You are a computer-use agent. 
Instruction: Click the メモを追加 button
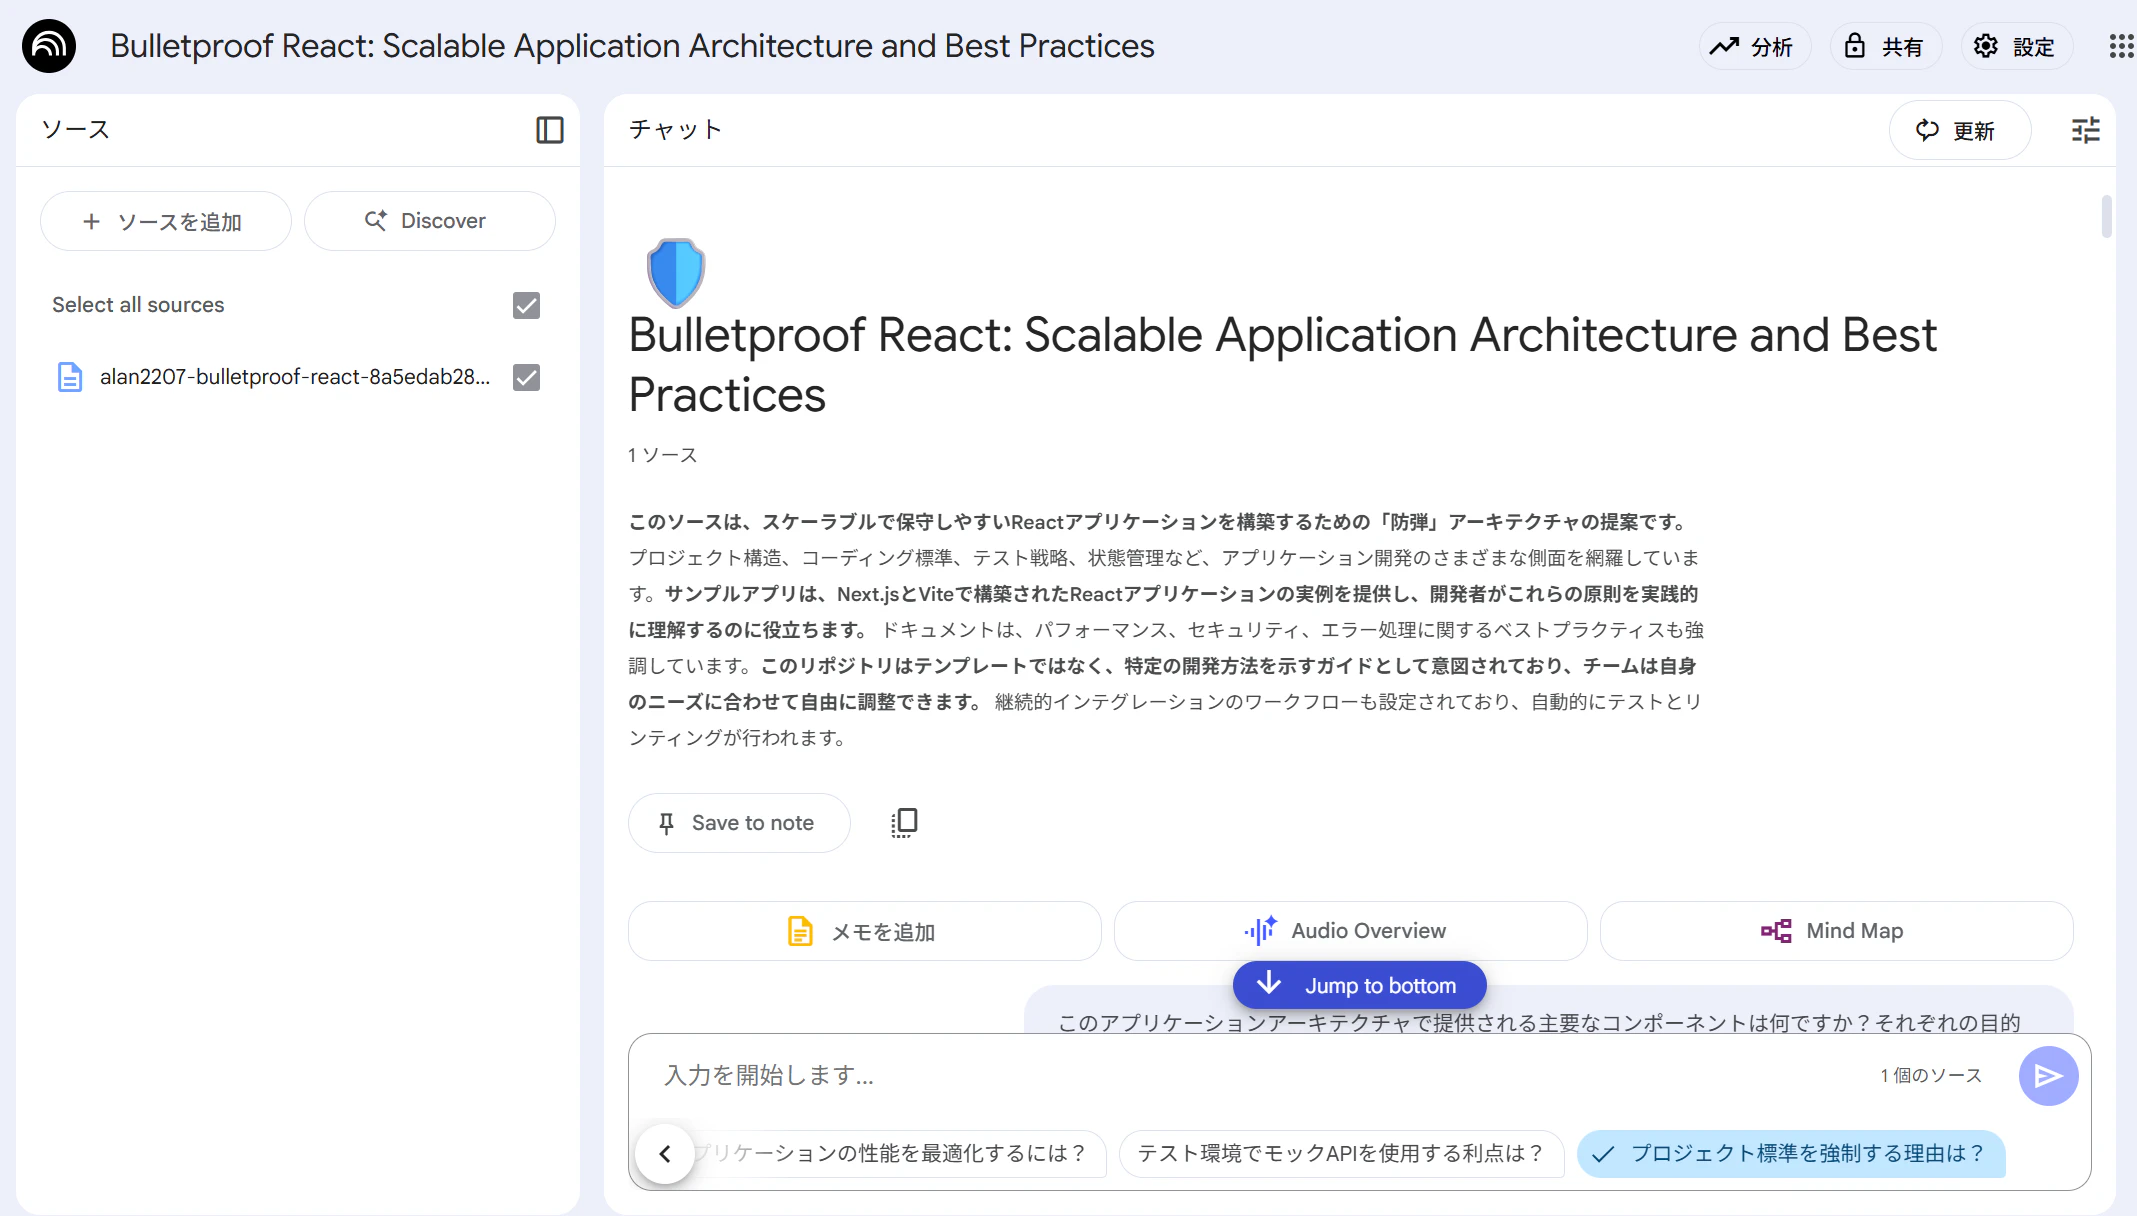[x=864, y=931]
